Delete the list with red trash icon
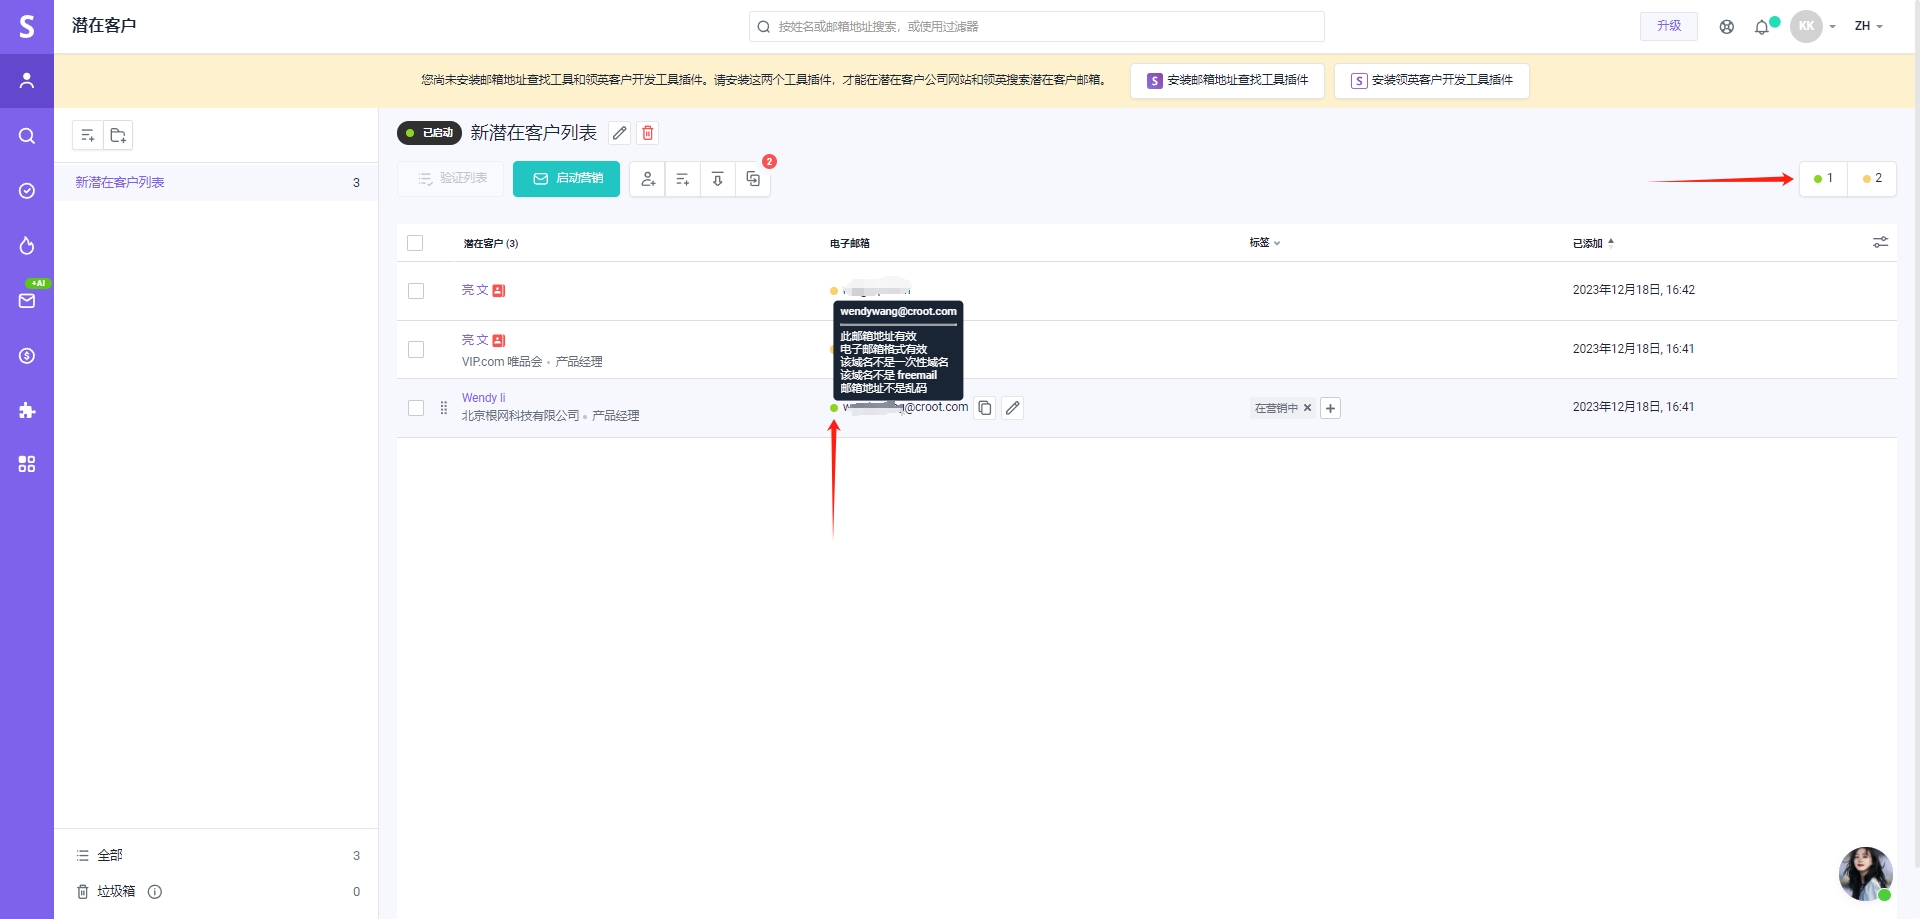 coord(648,133)
